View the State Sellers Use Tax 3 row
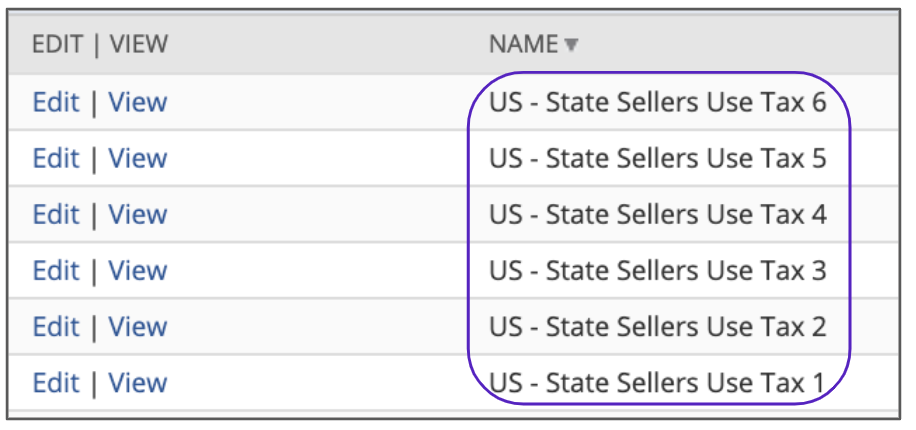The height and width of the screenshot is (430, 916). (x=137, y=270)
